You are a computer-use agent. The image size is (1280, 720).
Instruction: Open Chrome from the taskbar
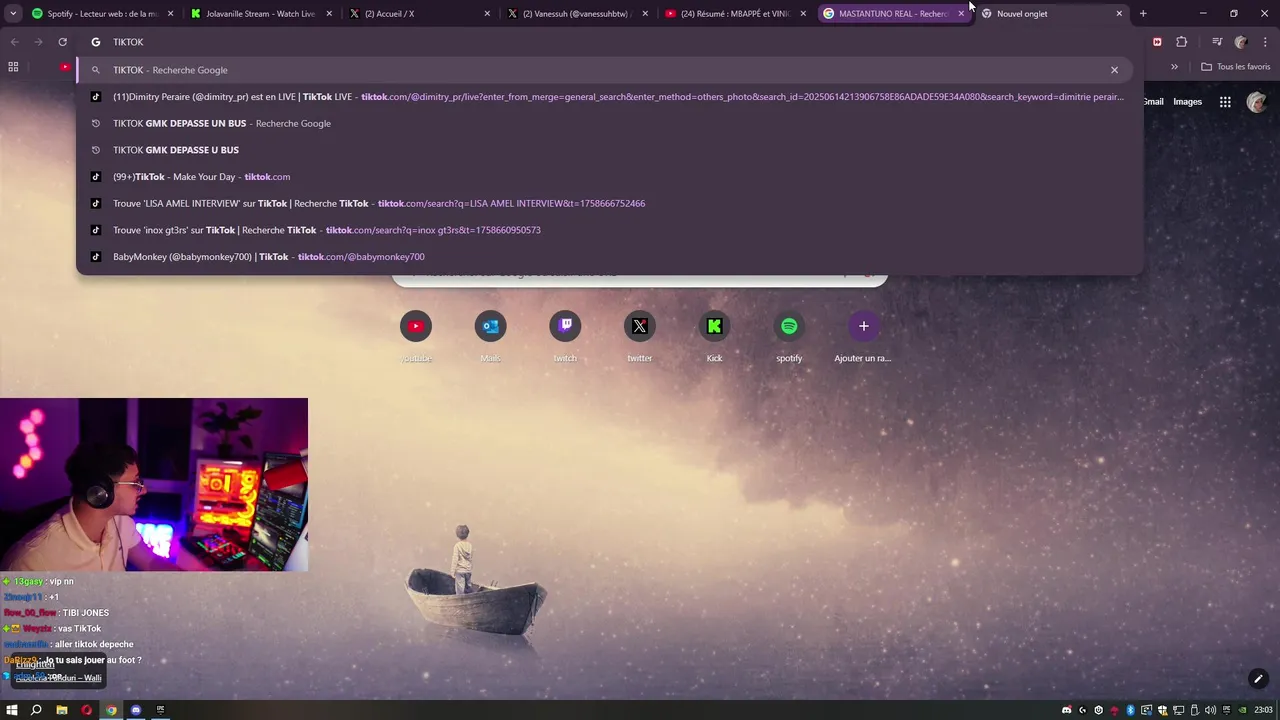click(x=111, y=710)
